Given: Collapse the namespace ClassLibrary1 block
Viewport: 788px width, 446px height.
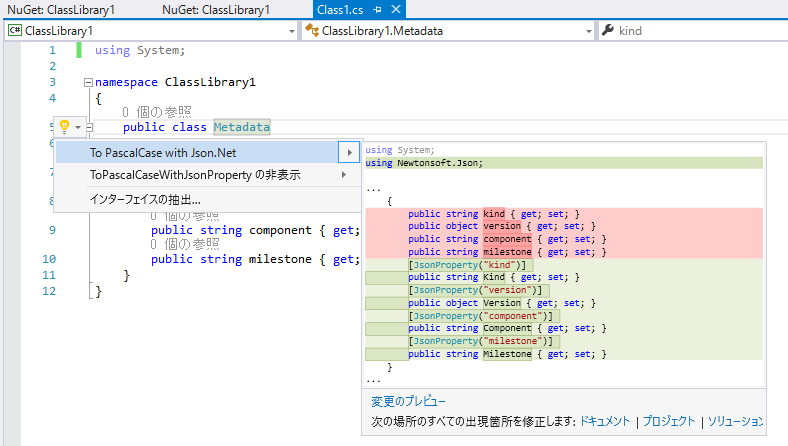Looking at the screenshot, I should click(88, 82).
